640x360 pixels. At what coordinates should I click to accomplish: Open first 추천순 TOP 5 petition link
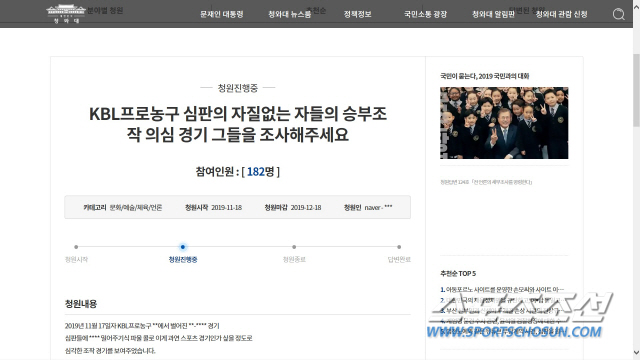pos(502,289)
